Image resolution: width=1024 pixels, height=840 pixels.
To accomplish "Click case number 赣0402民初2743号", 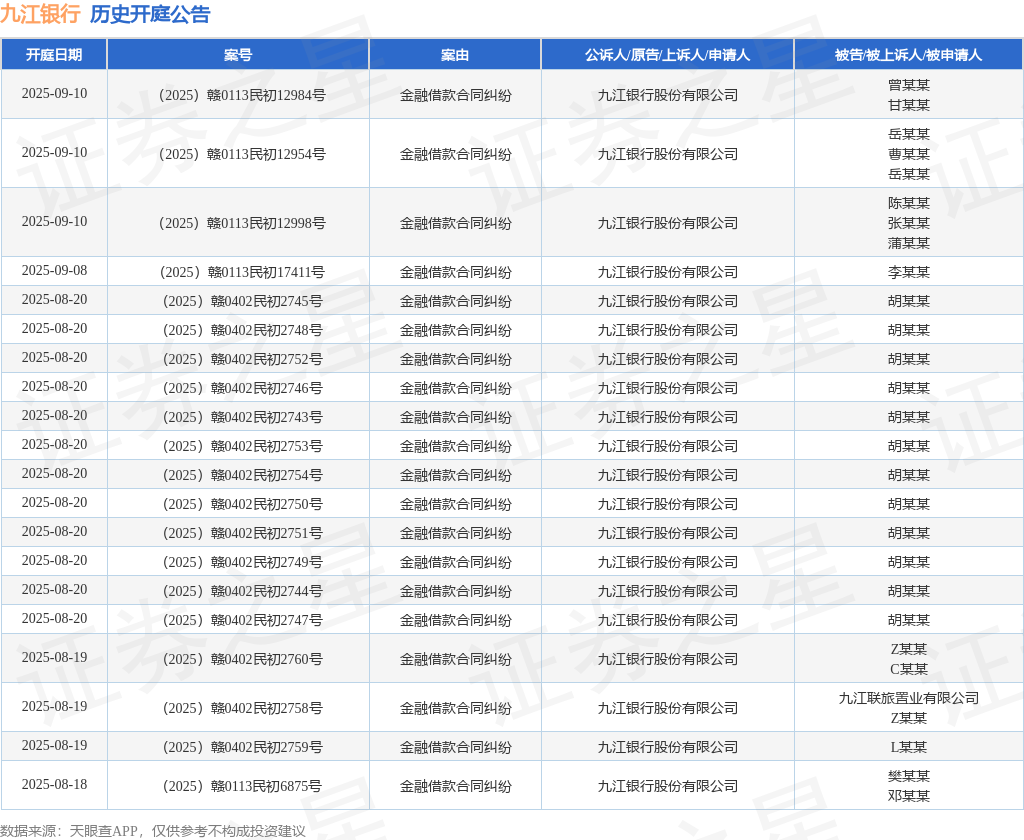I will pyautogui.click(x=242, y=417).
